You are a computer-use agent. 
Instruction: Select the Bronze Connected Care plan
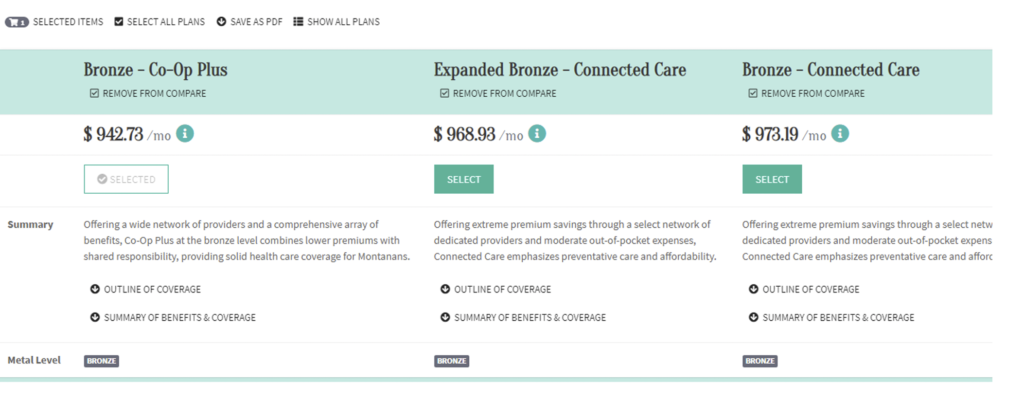point(772,179)
